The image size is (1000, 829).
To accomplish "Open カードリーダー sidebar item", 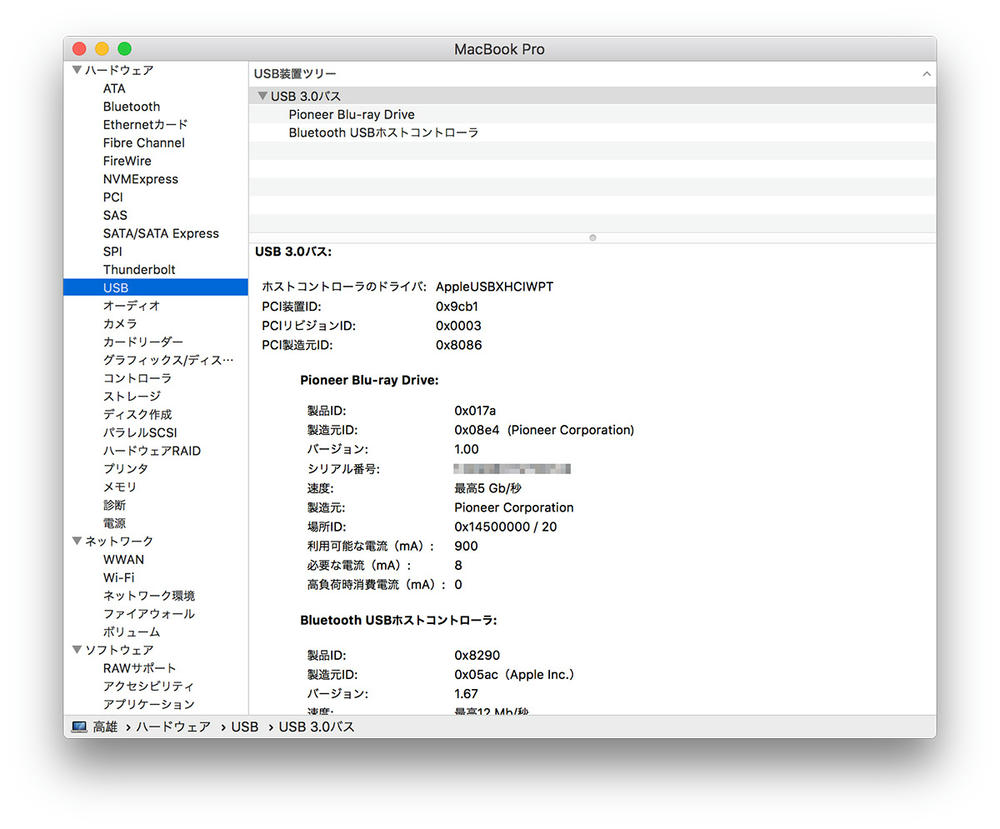I will pyautogui.click(x=143, y=342).
